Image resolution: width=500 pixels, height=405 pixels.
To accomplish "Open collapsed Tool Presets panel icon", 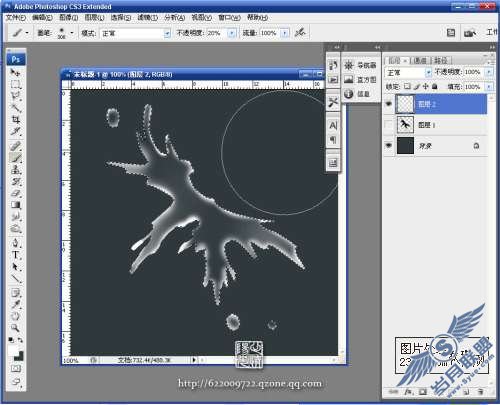I will pos(333,102).
